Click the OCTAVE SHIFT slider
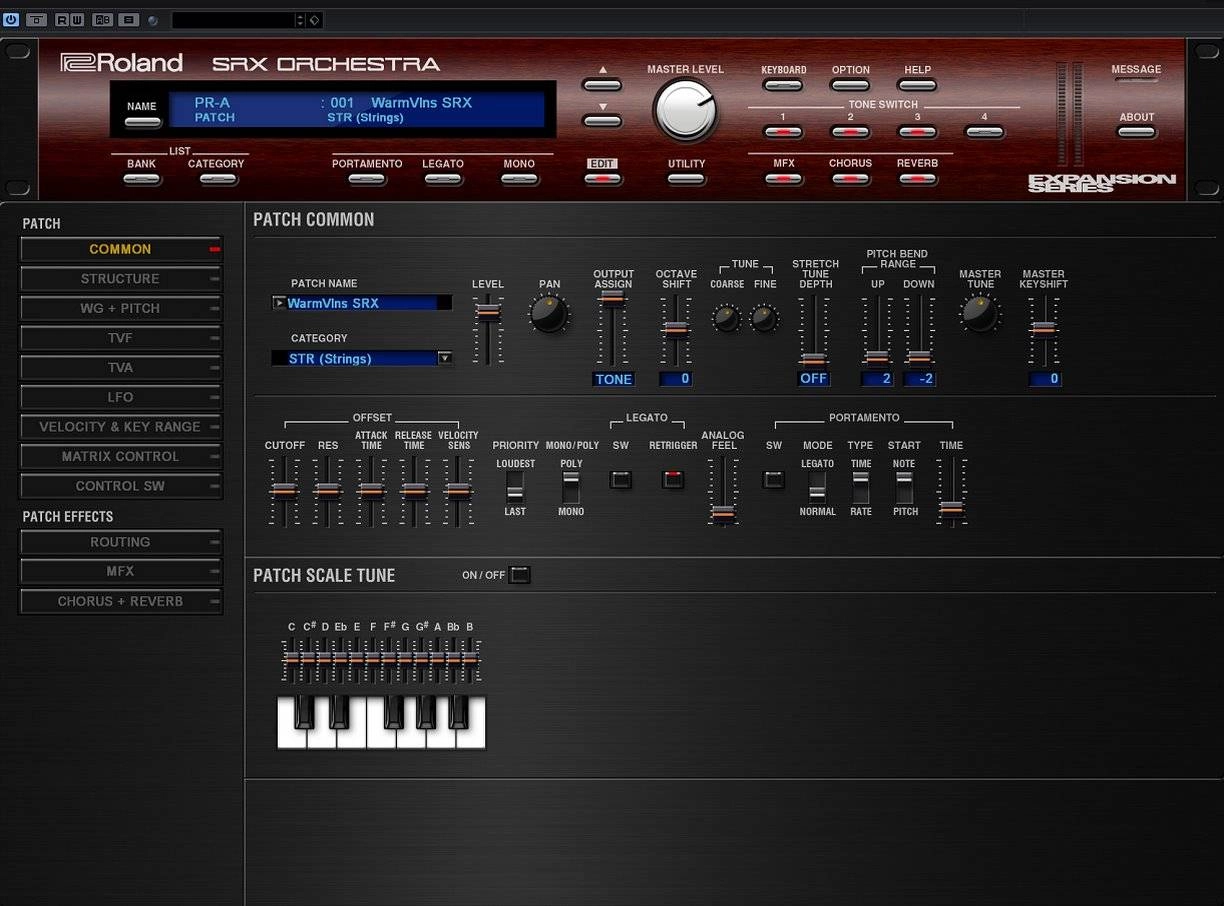 tap(676, 329)
